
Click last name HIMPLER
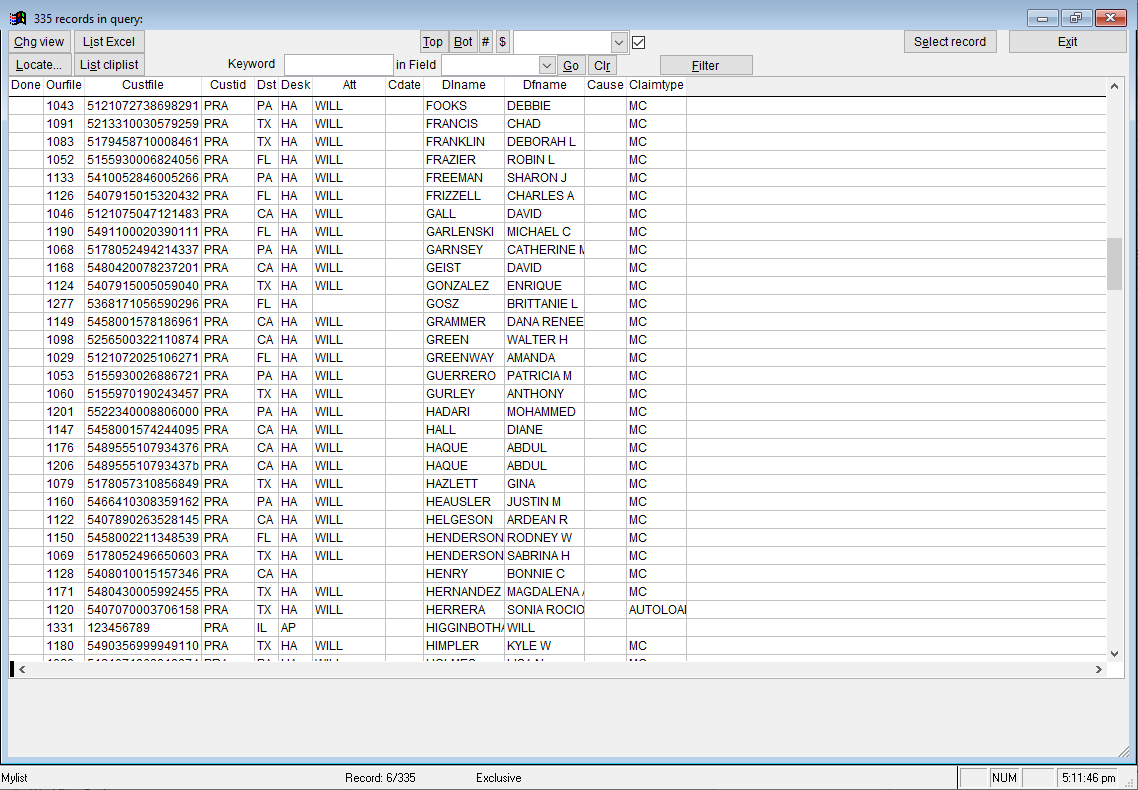click(x=452, y=646)
